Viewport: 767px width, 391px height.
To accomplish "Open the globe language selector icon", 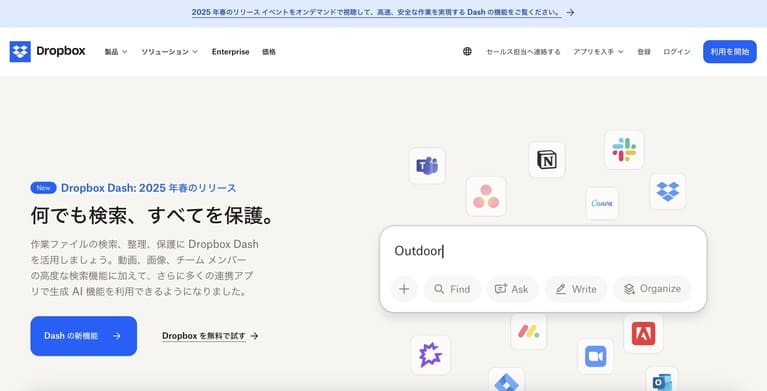I will (467, 51).
